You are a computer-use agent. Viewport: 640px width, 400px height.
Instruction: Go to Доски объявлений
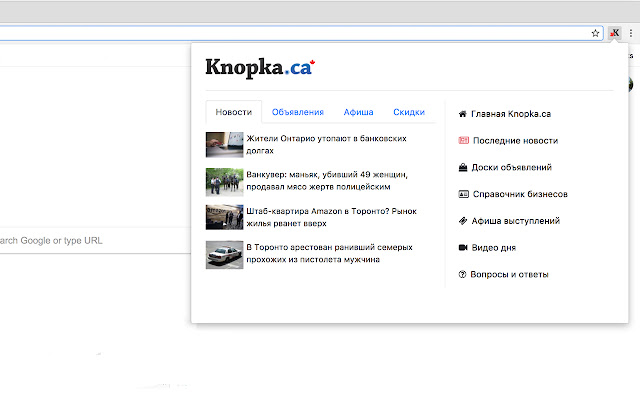pos(511,167)
